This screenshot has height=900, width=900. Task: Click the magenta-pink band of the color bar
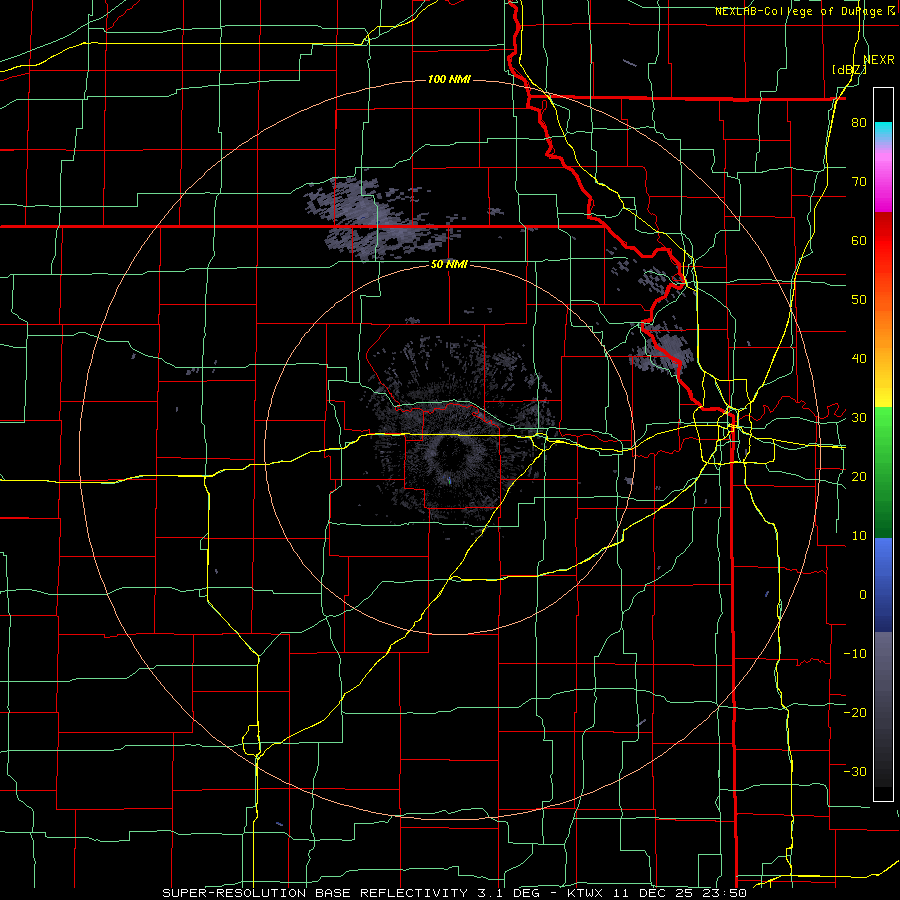click(883, 178)
